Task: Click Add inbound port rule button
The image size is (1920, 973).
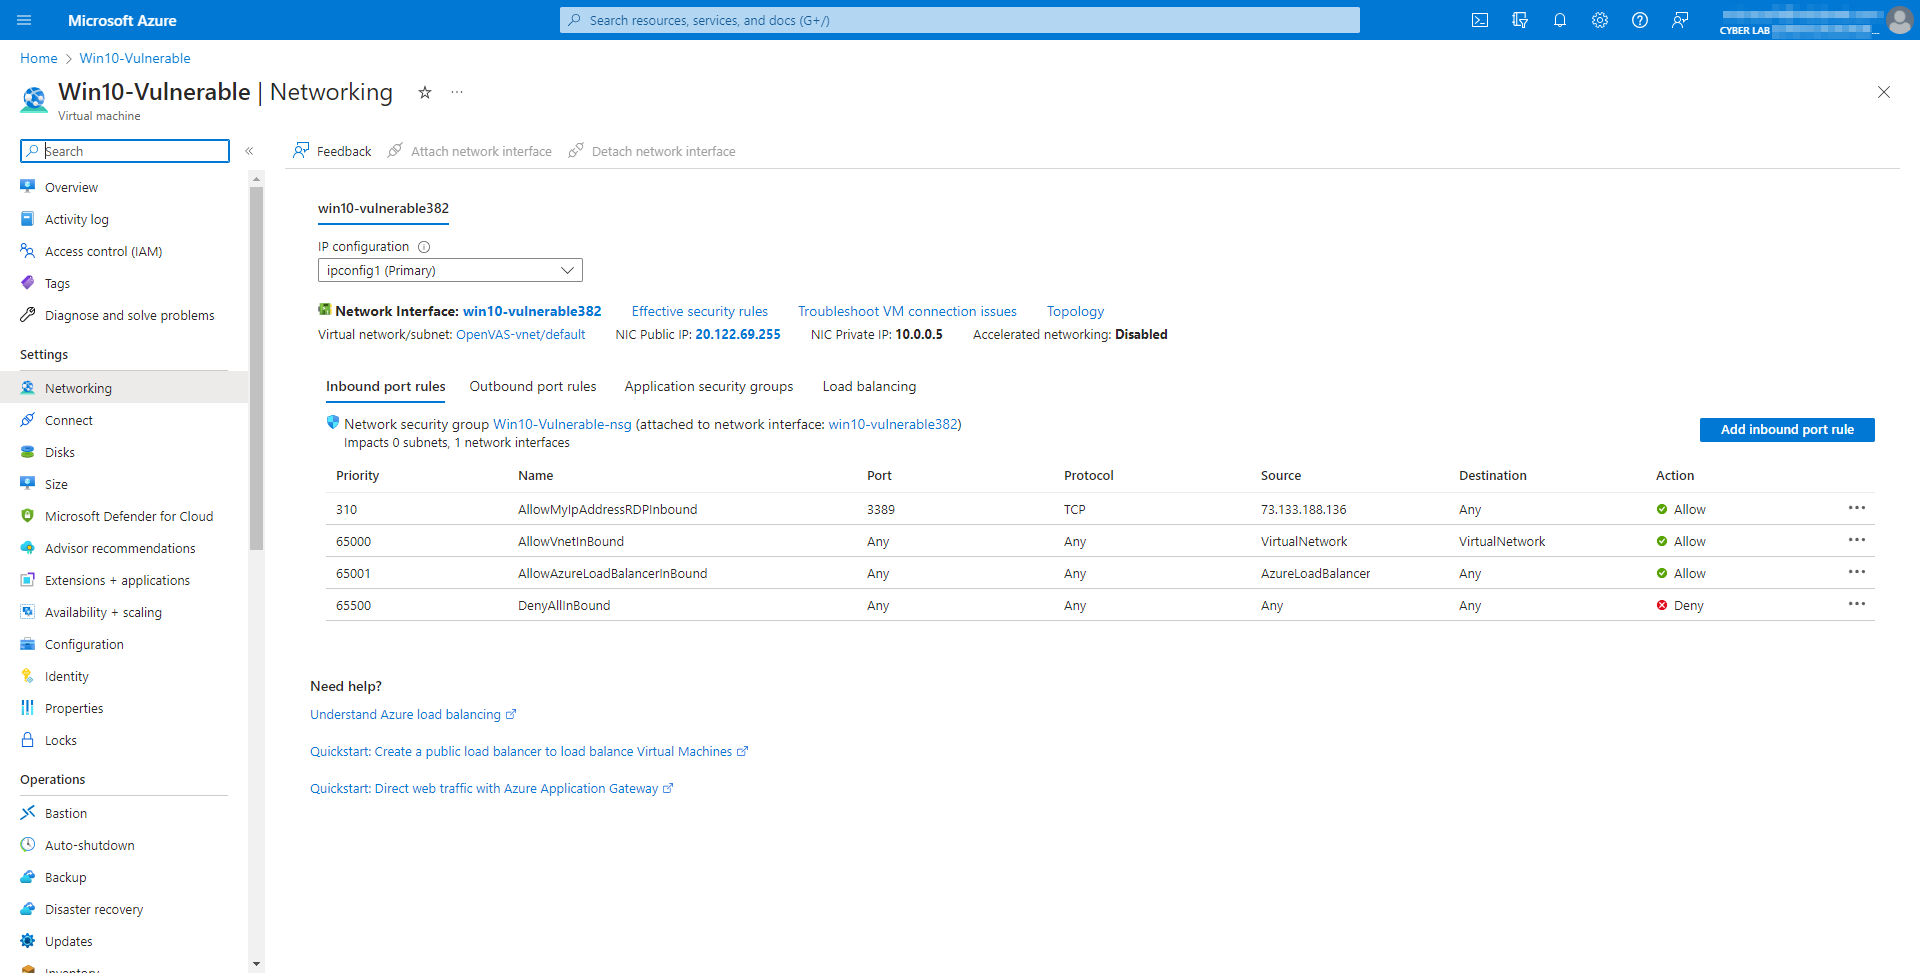Action: (x=1787, y=429)
